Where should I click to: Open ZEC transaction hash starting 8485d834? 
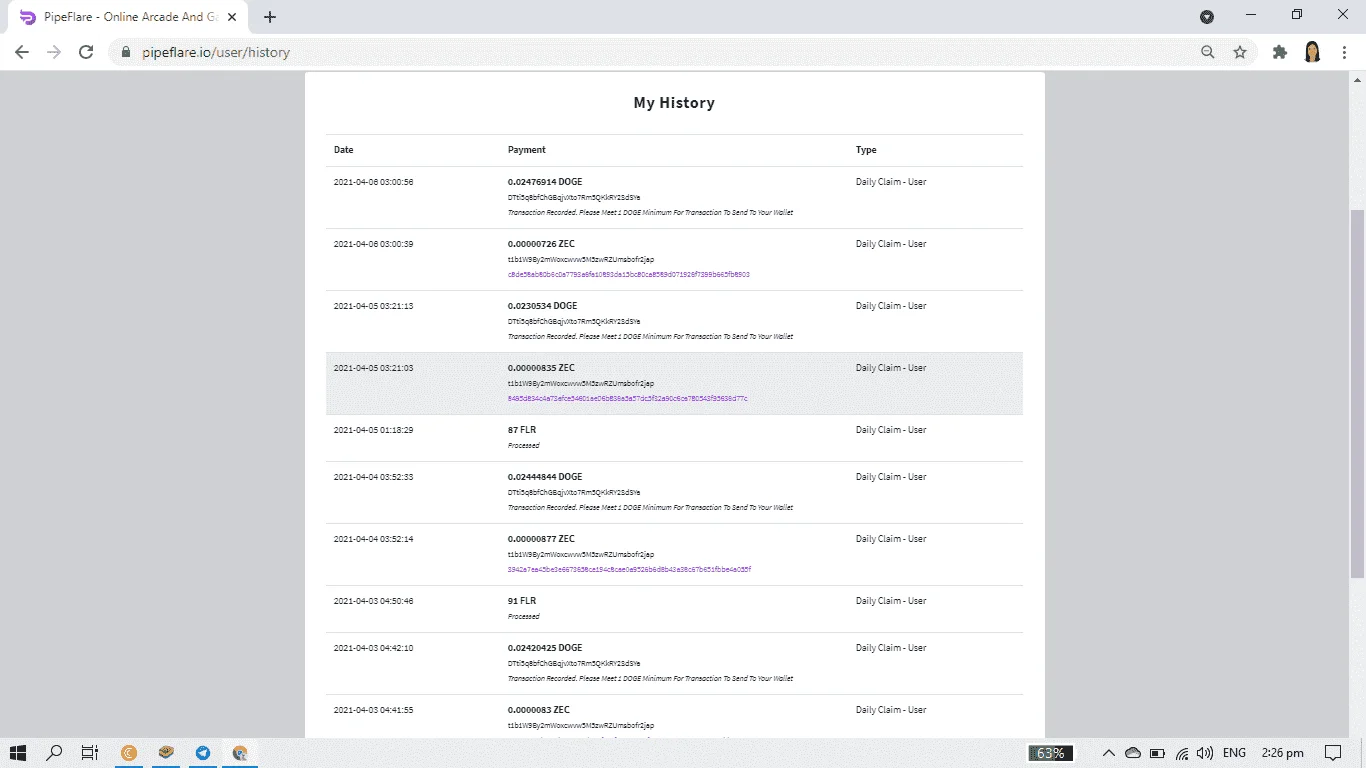(627, 398)
